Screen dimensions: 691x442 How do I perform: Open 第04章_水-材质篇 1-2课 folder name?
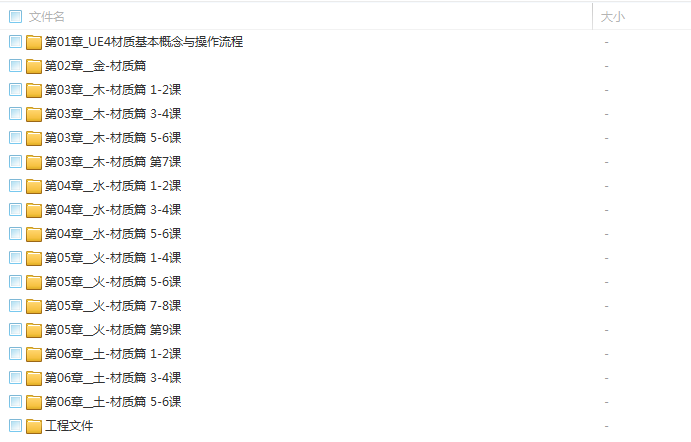coord(113,186)
